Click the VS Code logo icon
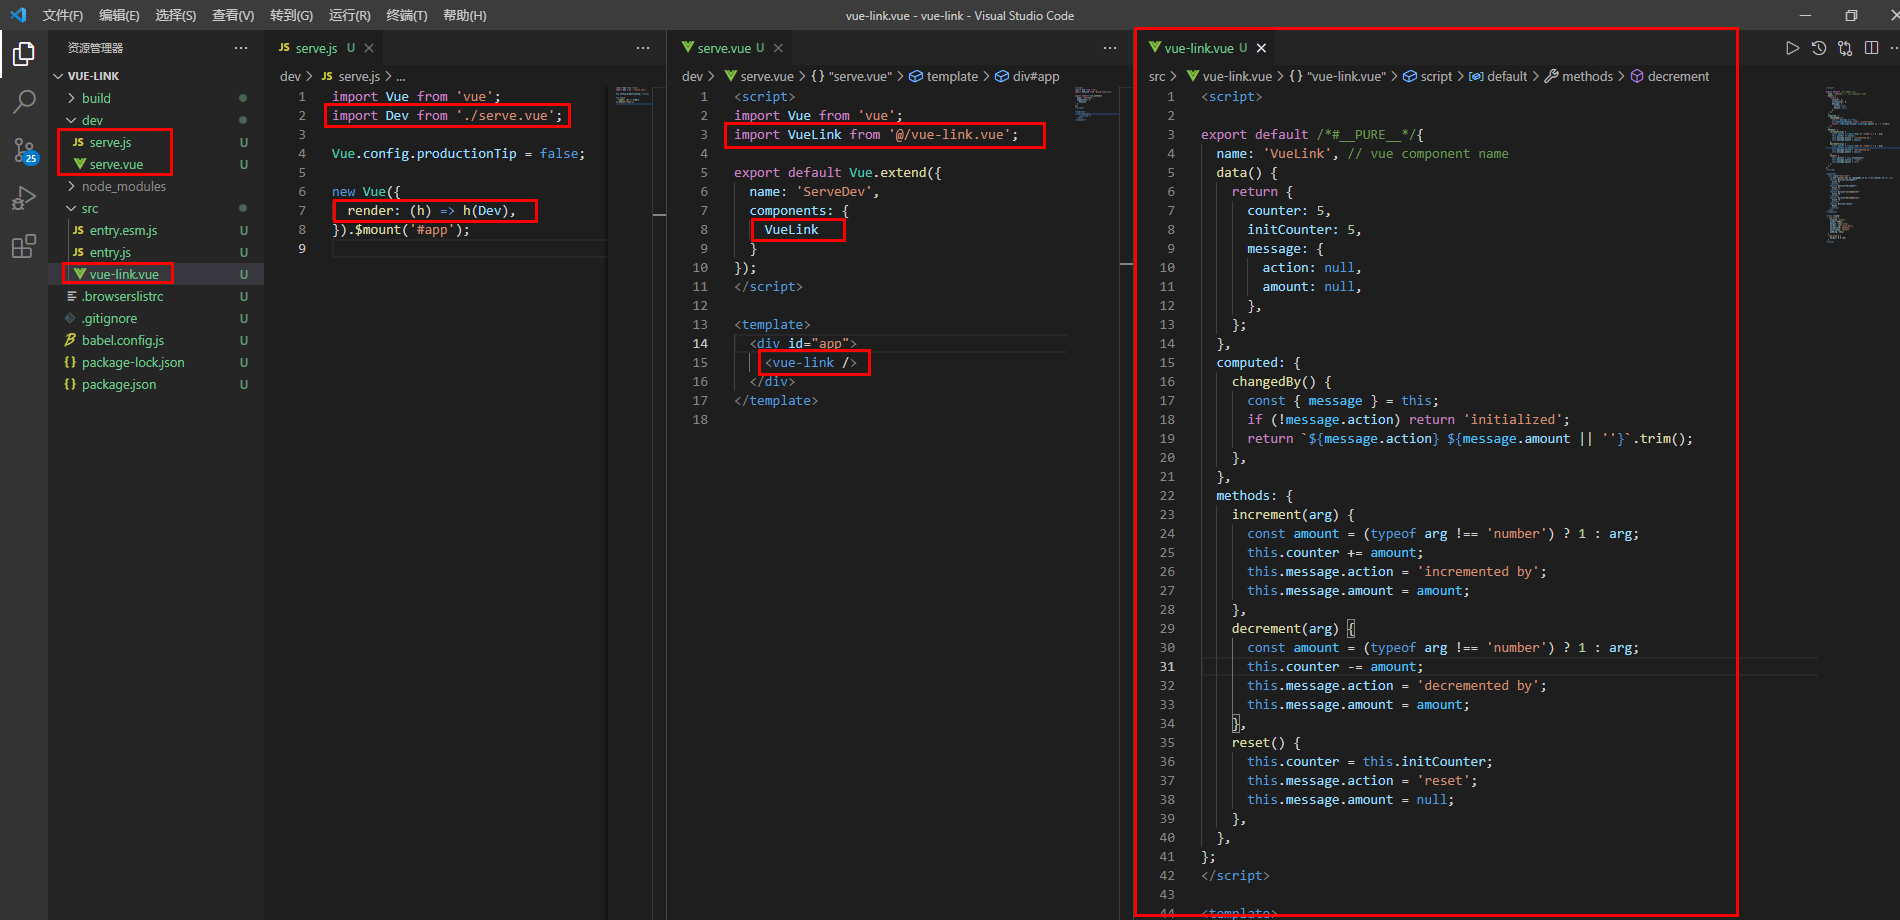This screenshot has width=1900, height=920. (x=18, y=15)
